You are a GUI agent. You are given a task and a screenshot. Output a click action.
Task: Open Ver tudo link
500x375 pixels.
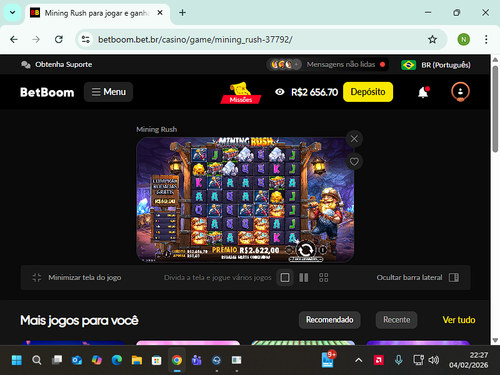[459, 320]
